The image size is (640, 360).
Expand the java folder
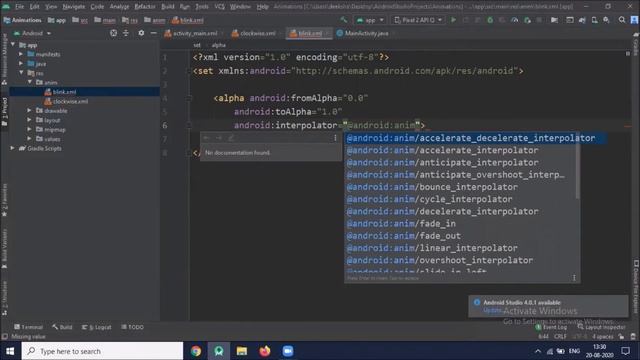pyautogui.click(x=21, y=64)
